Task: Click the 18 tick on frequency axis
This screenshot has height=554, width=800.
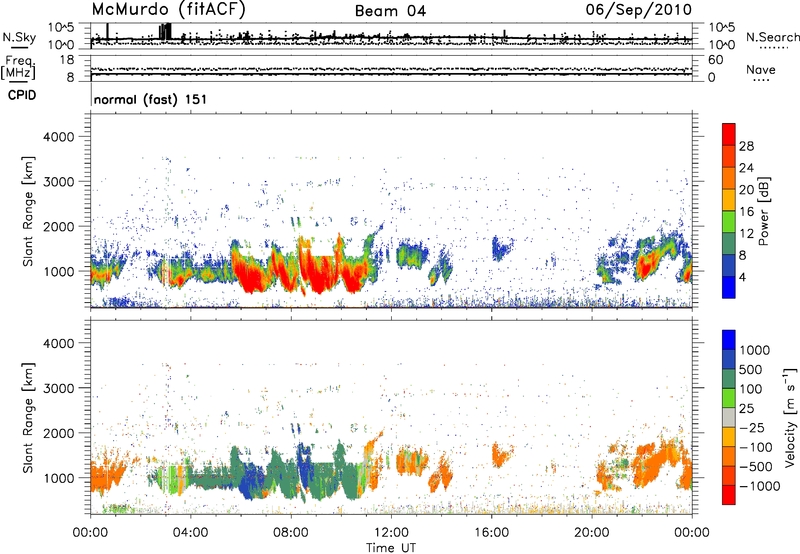Action: [67, 60]
